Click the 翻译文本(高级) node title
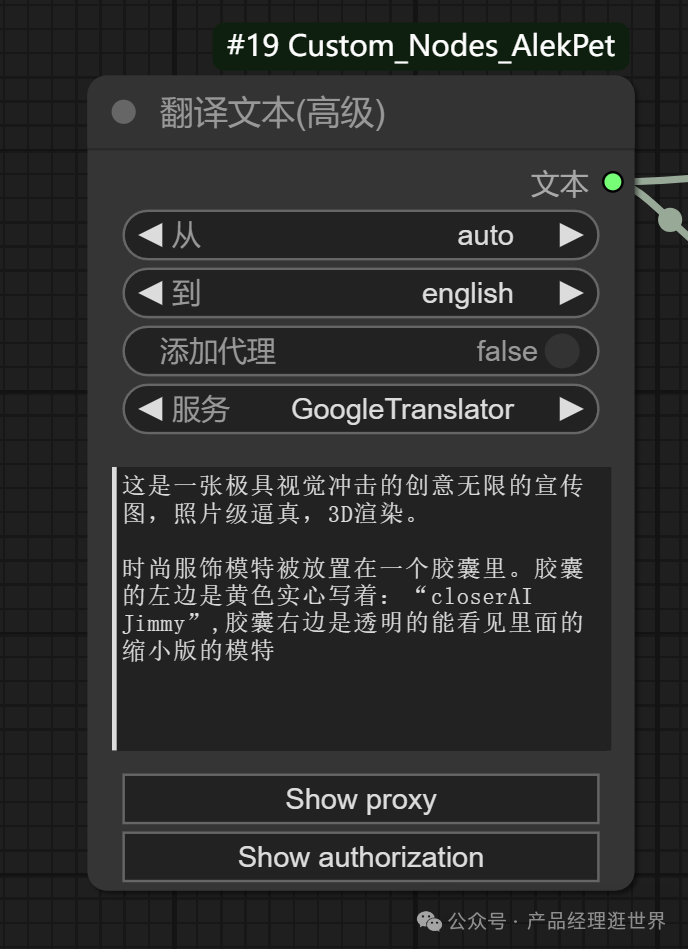 (x=272, y=113)
